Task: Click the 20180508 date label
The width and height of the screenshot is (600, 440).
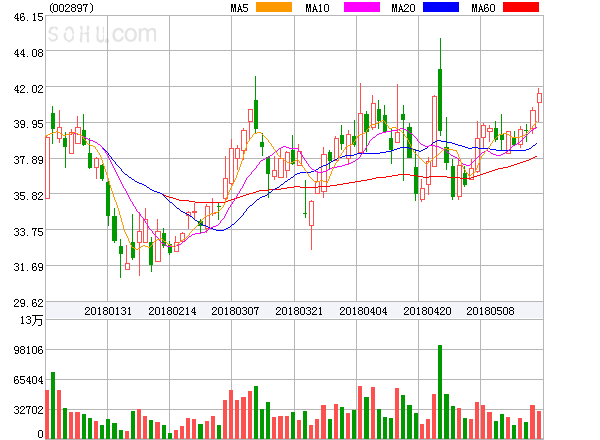Action: click(490, 311)
